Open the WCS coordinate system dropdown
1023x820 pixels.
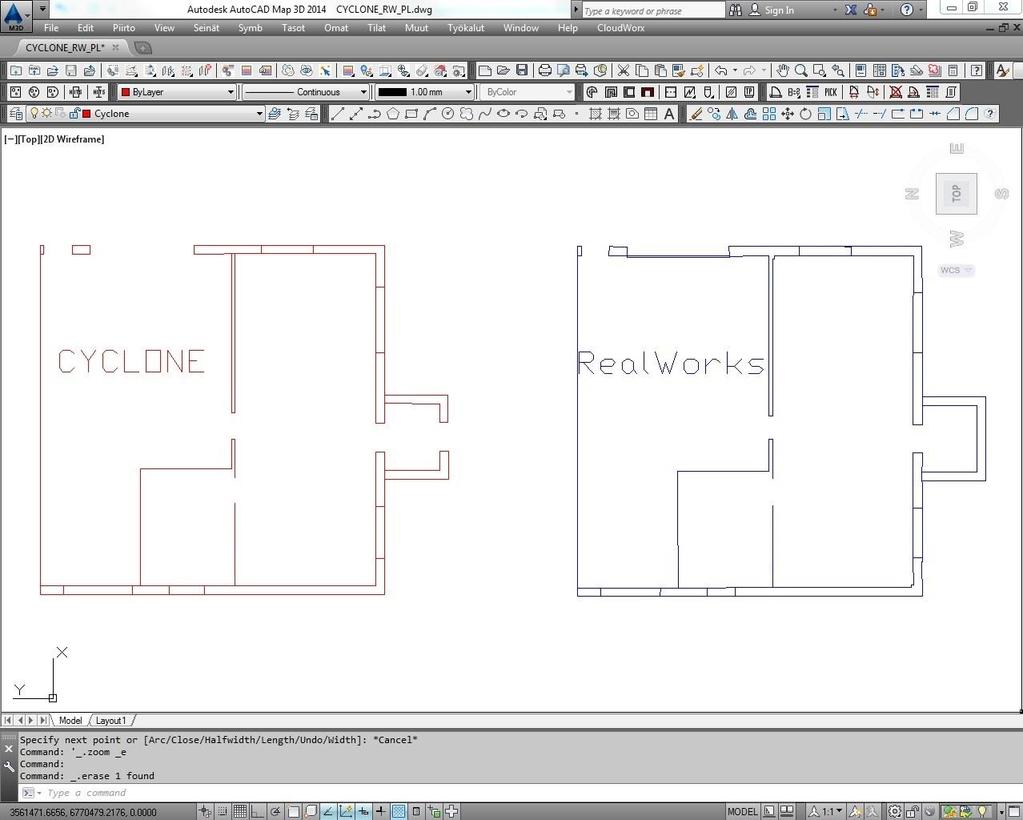click(956, 270)
